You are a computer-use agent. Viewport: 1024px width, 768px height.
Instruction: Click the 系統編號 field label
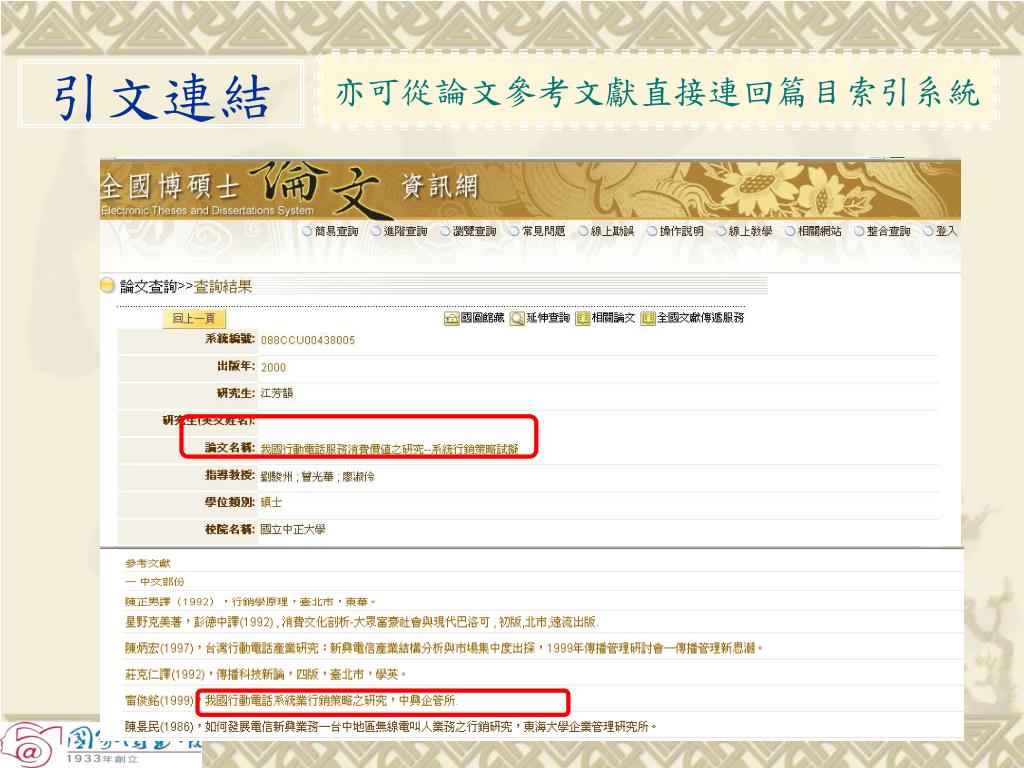pyautogui.click(x=230, y=339)
